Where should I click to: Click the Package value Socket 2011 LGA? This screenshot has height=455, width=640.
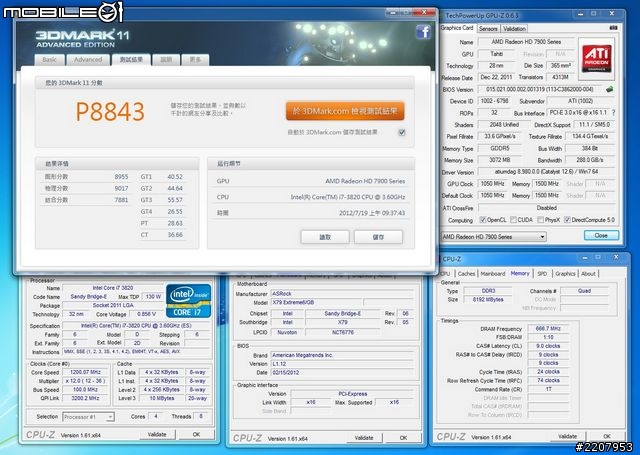[x=113, y=306]
